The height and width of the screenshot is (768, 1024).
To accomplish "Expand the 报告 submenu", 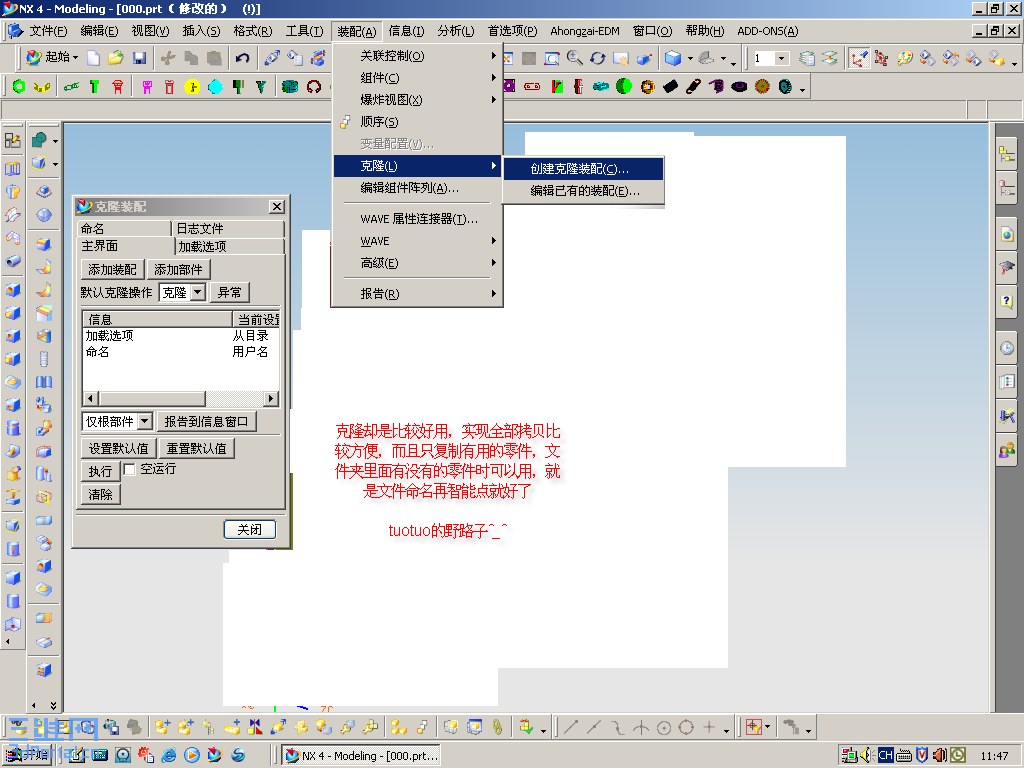I will 417,294.
